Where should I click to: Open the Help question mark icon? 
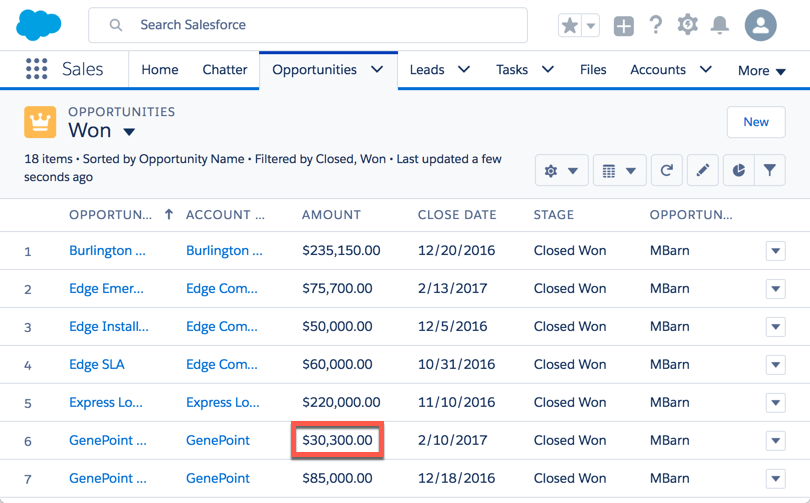(656, 25)
